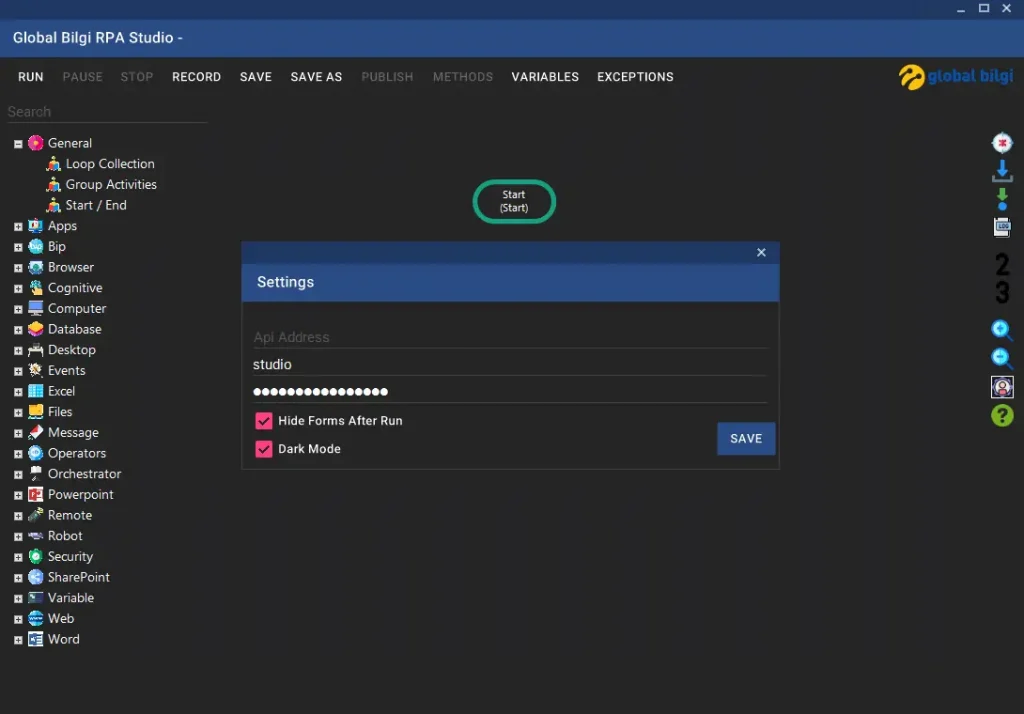The image size is (1024, 714).
Task: Click the global bilgi logo
Action: coord(955,76)
